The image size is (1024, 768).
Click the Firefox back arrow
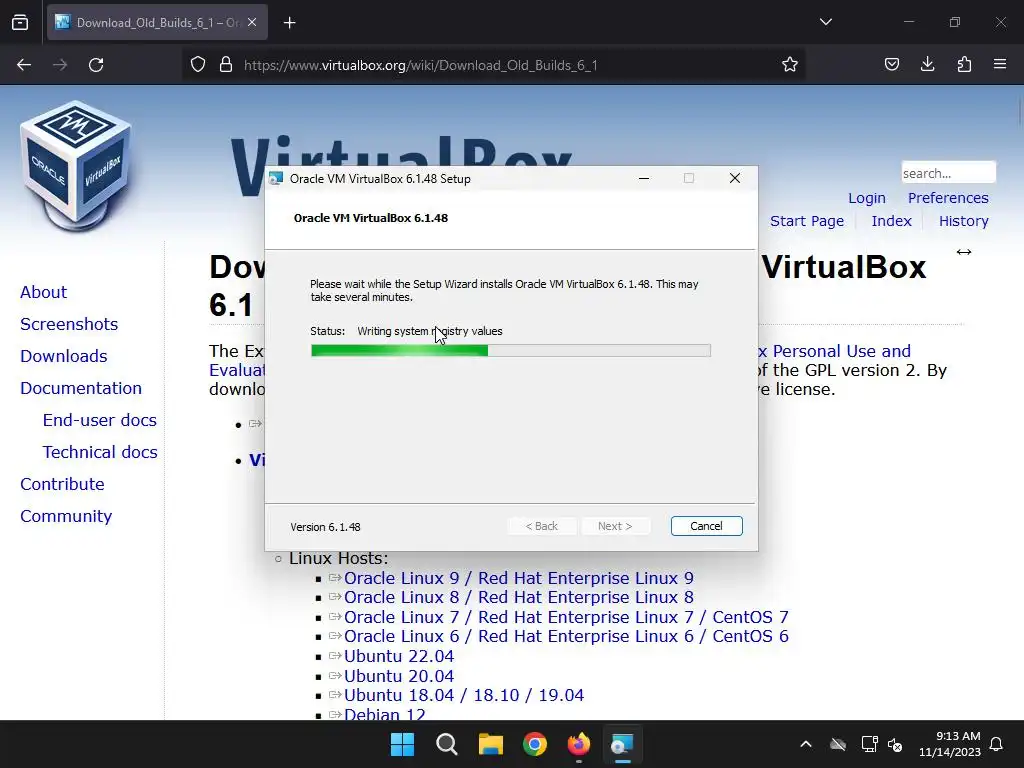click(24, 65)
